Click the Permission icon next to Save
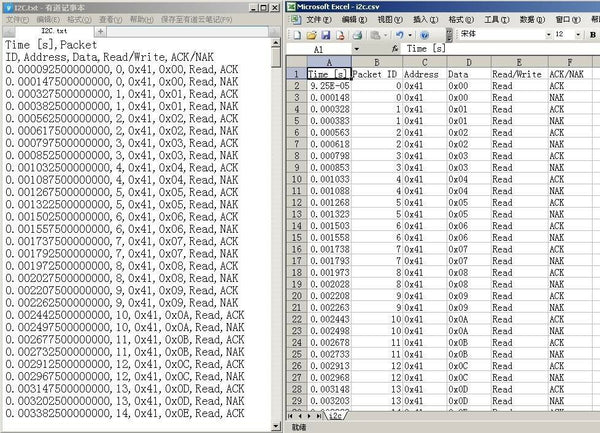 pyautogui.click(x=340, y=35)
